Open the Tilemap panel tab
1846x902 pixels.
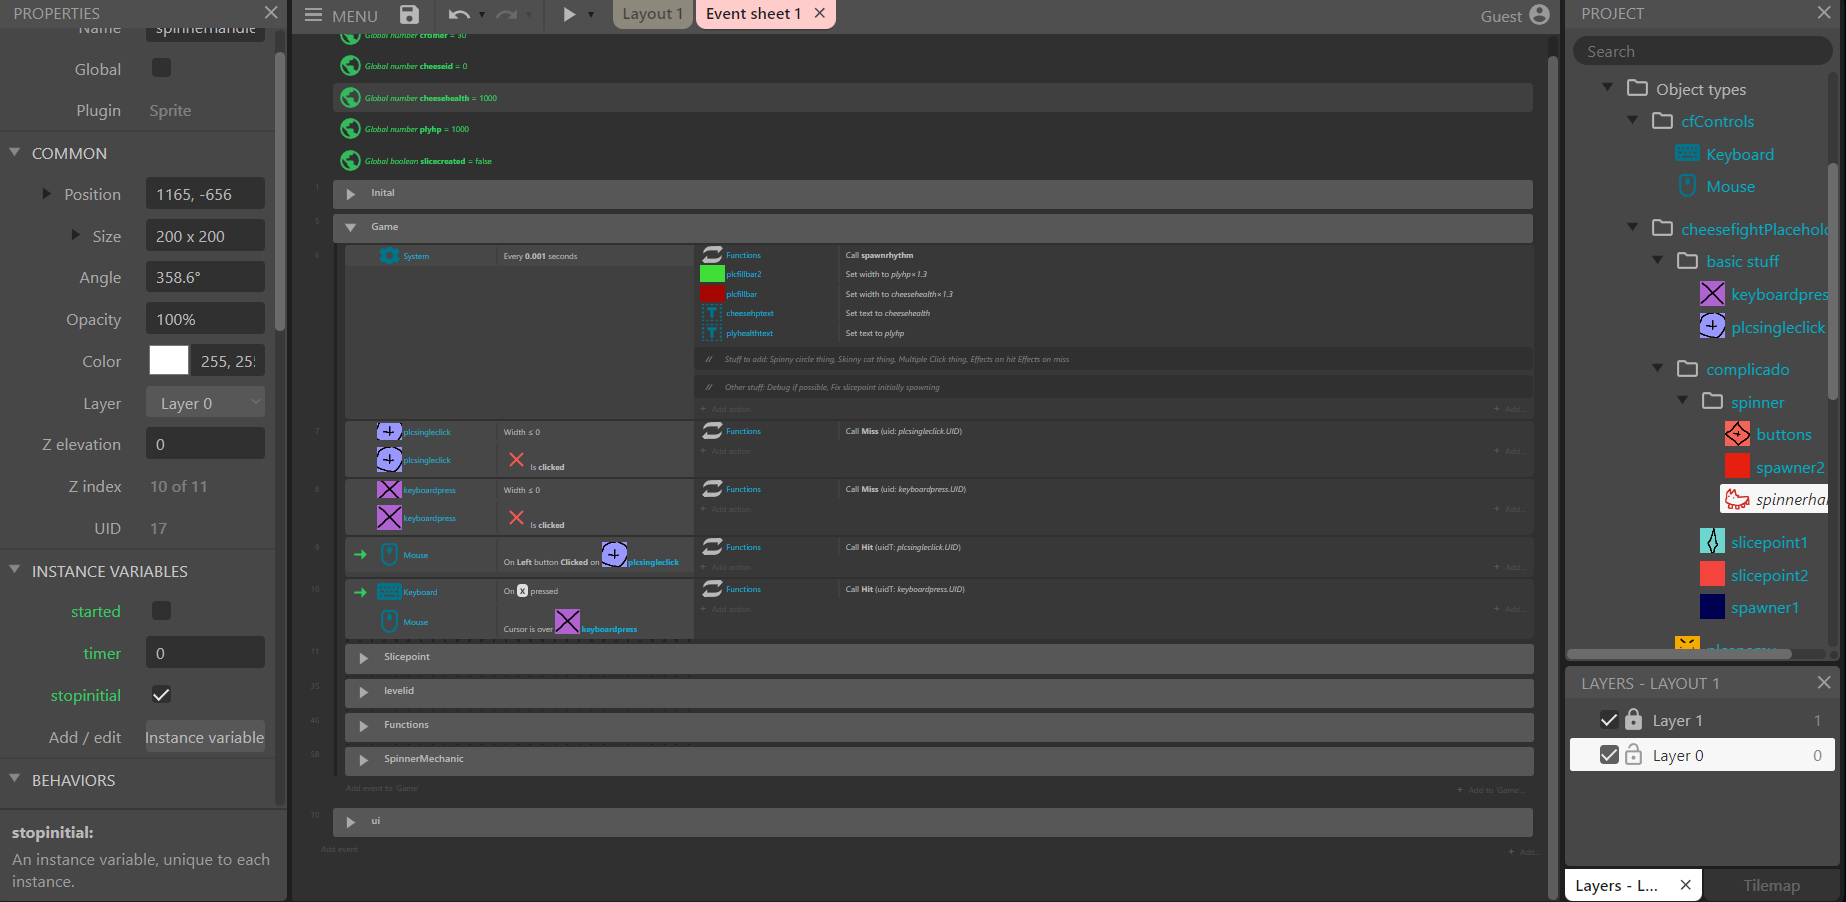1771,885
